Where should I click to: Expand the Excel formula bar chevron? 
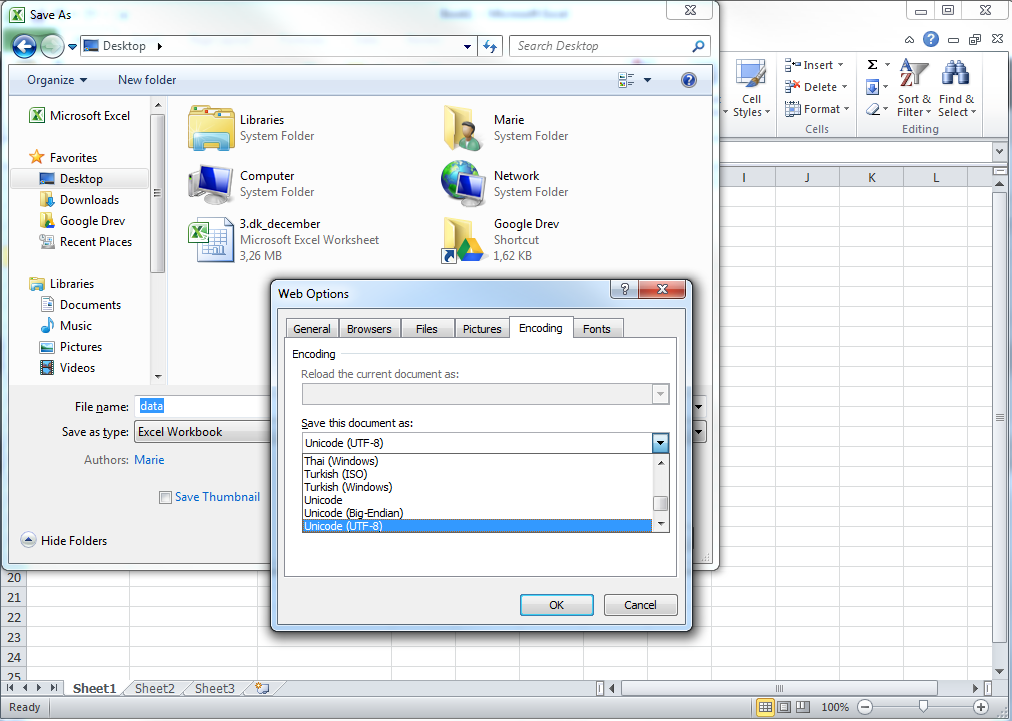[1000, 152]
